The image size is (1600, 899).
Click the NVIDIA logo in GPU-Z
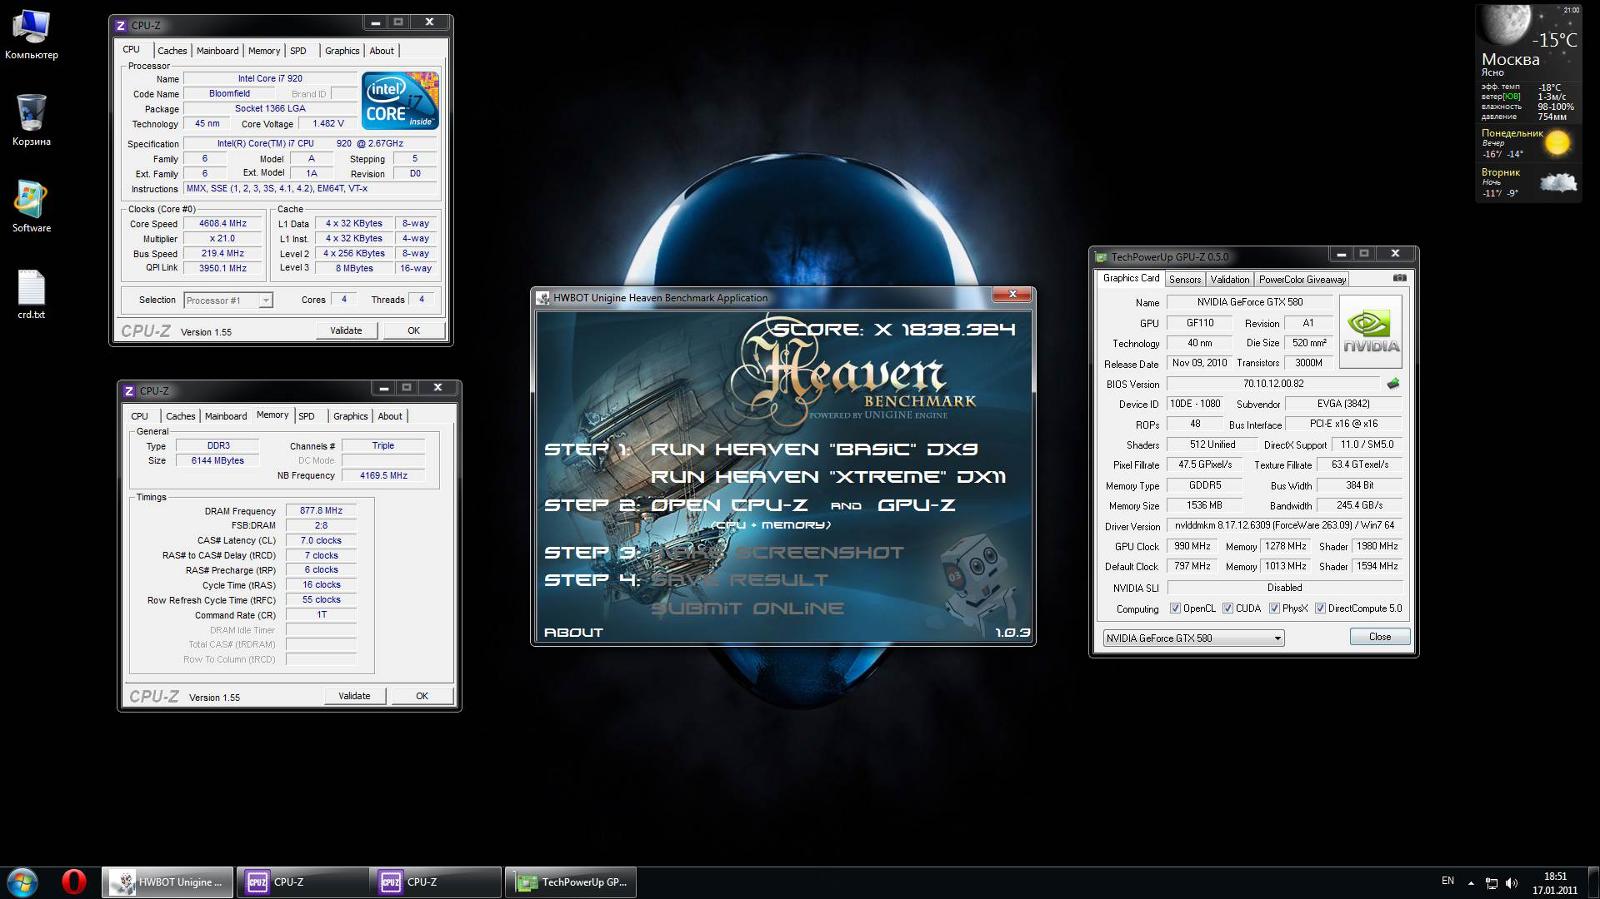coord(1370,332)
